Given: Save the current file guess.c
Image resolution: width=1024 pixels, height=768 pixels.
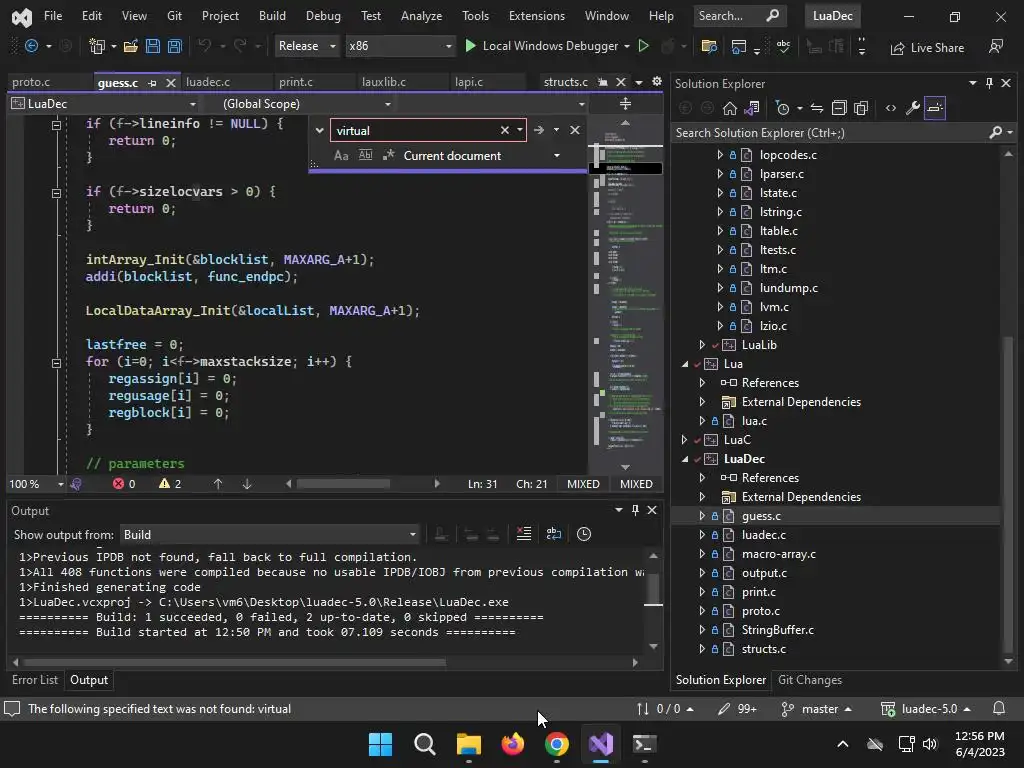Looking at the screenshot, I should (x=153, y=46).
